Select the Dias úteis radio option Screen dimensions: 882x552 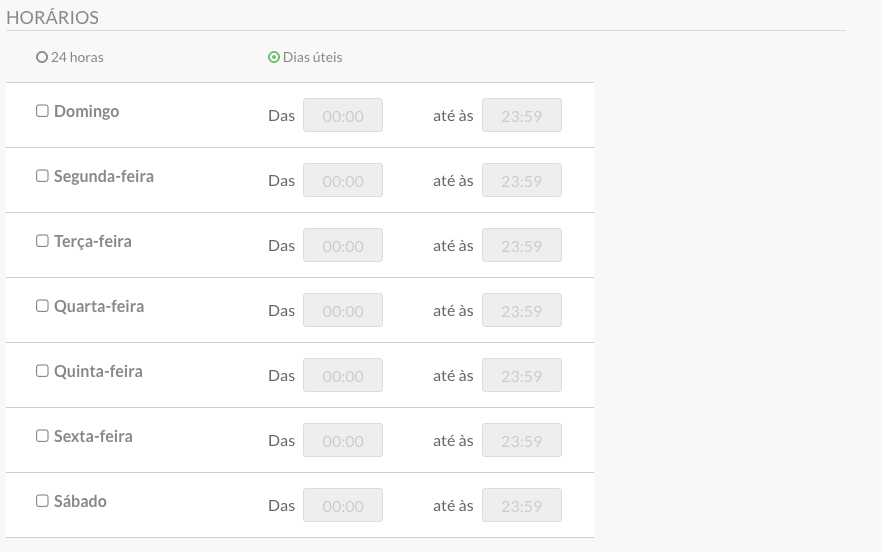coord(274,57)
